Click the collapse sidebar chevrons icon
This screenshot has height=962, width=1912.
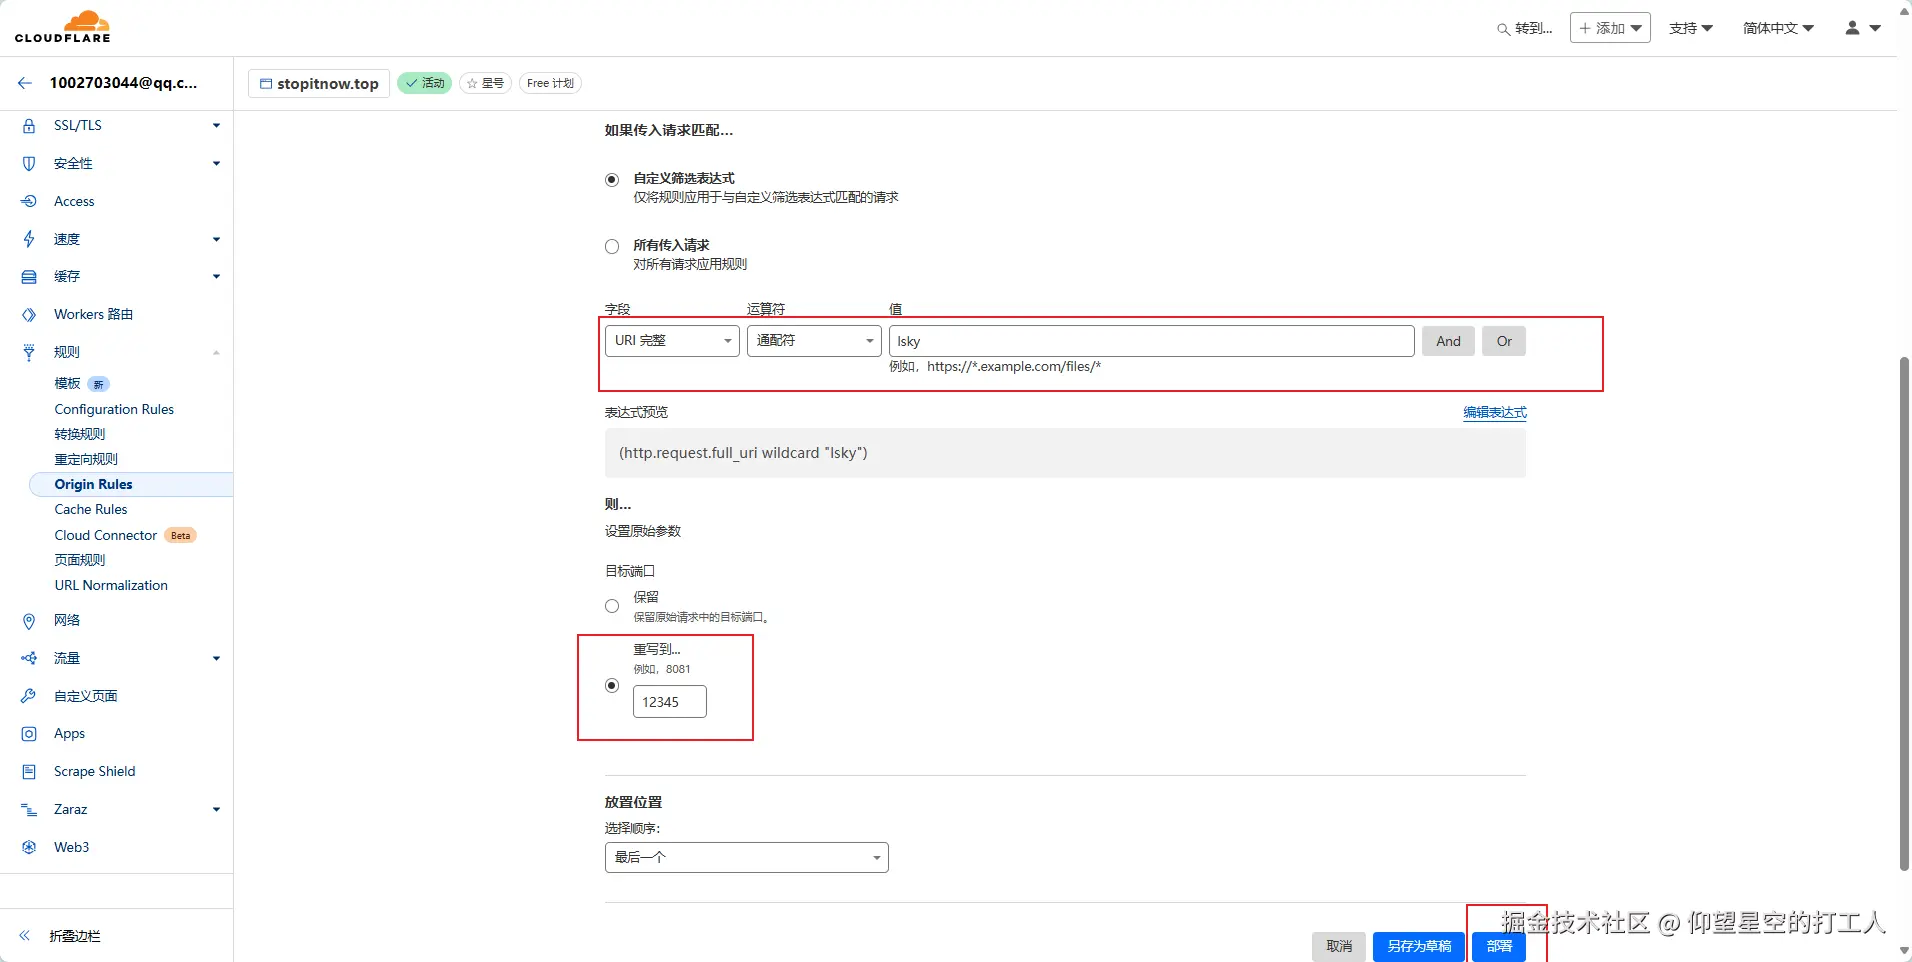(25, 936)
